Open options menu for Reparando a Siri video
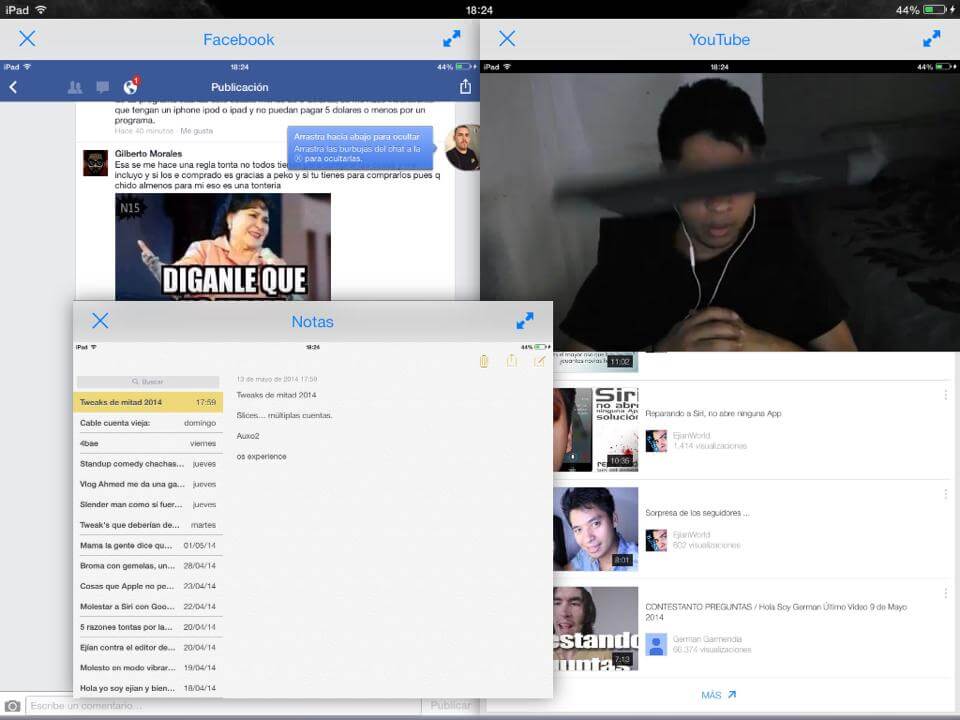The width and height of the screenshot is (960, 720). coord(945,396)
